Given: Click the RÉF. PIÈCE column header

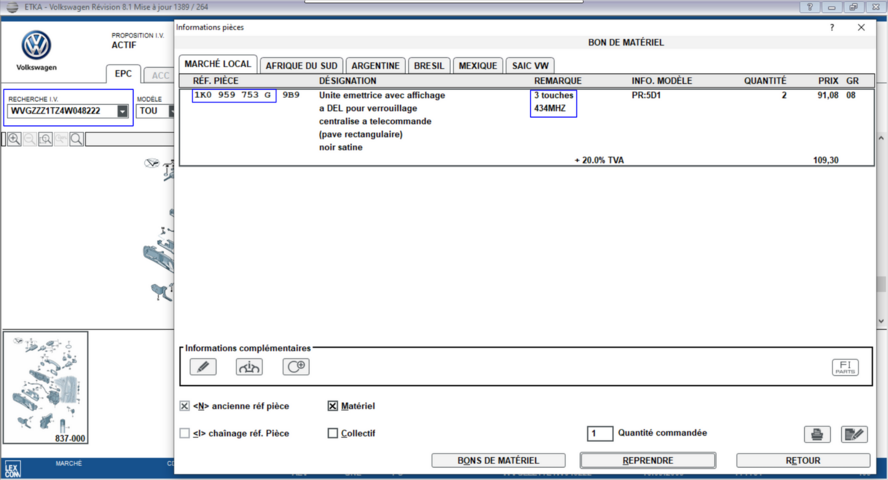Looking at the screenshot, I should tap(216, 81).
